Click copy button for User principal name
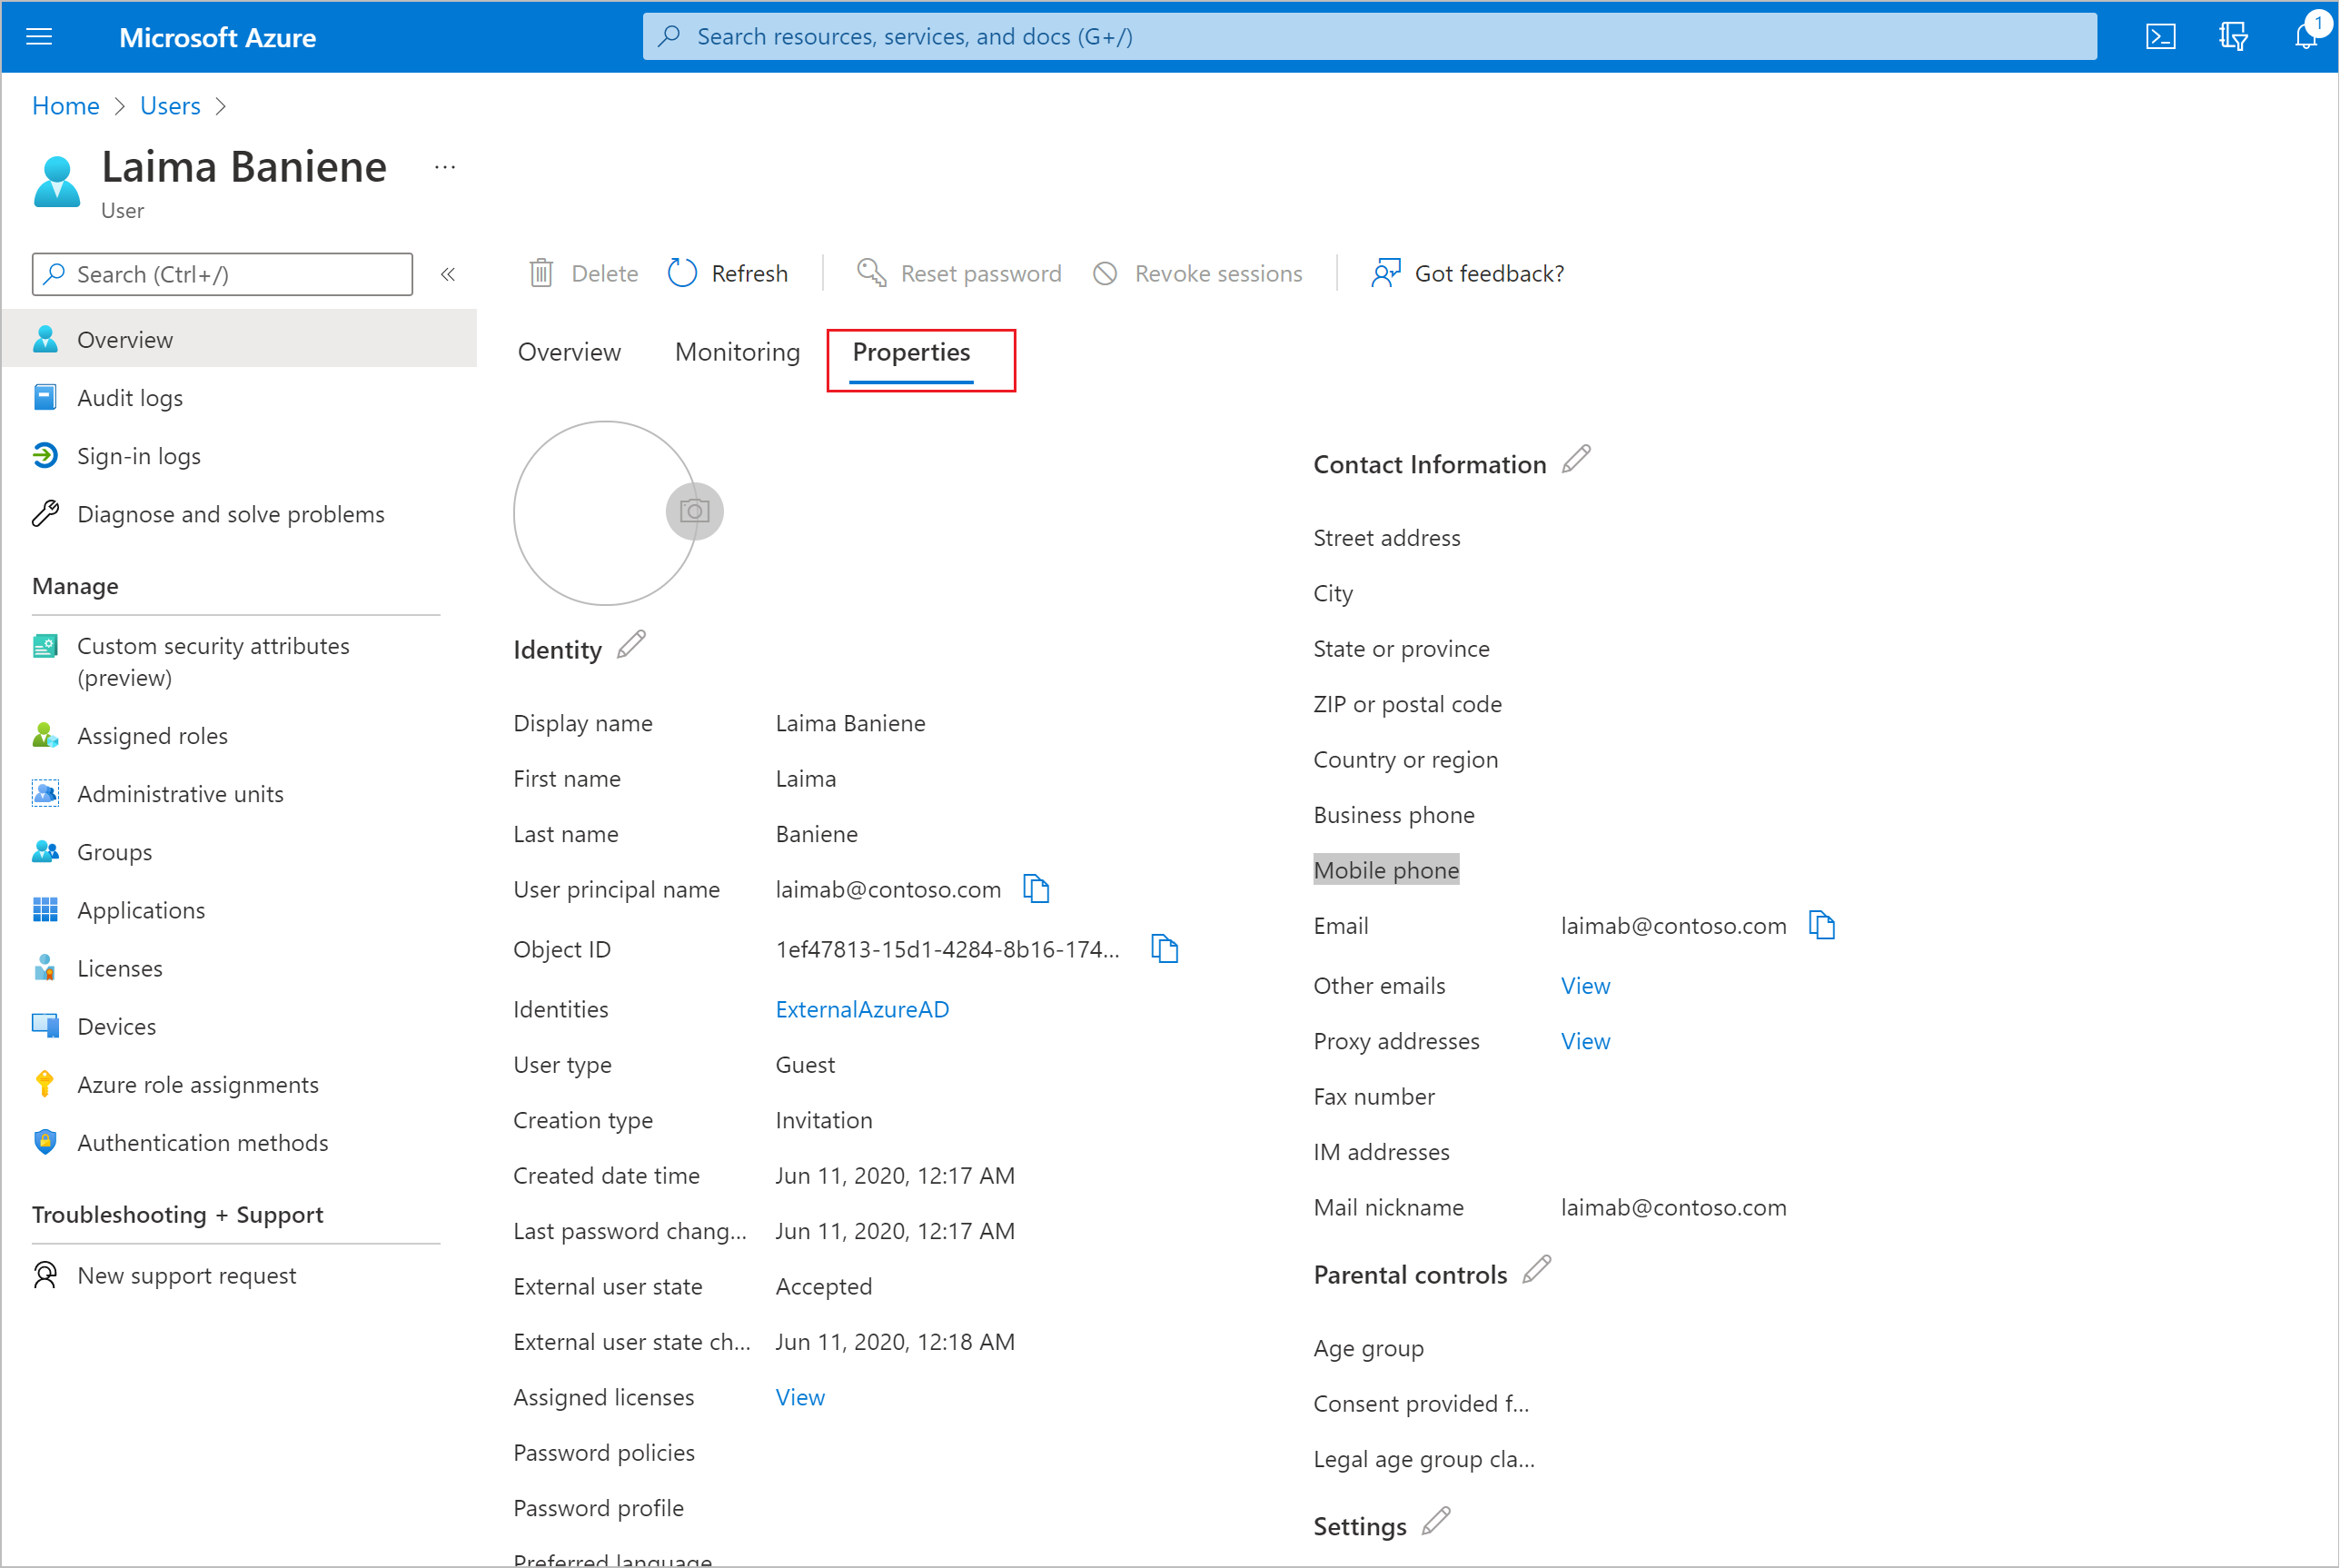 [1038, 889]
